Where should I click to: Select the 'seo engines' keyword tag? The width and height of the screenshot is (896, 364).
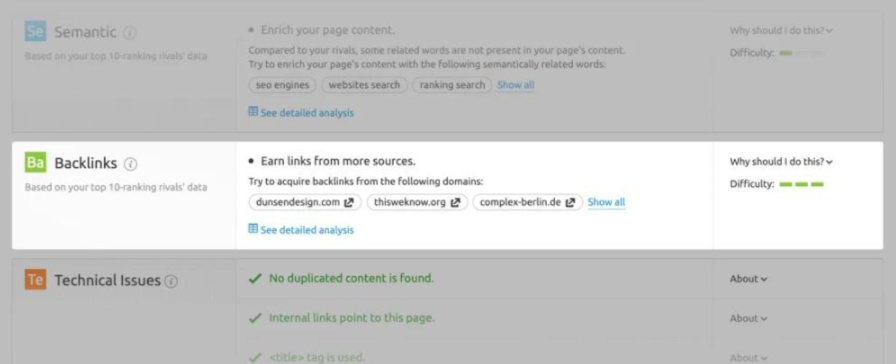click(x=282, y=85)
